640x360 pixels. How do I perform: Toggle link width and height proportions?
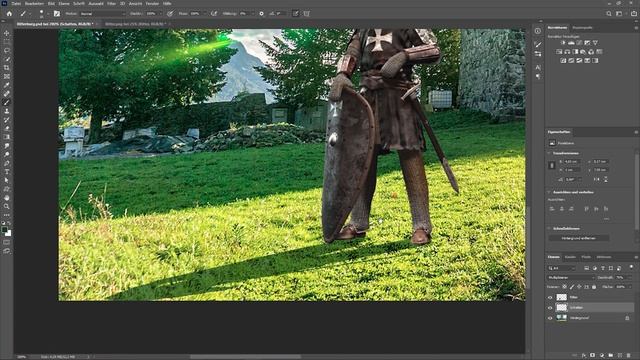552,165
